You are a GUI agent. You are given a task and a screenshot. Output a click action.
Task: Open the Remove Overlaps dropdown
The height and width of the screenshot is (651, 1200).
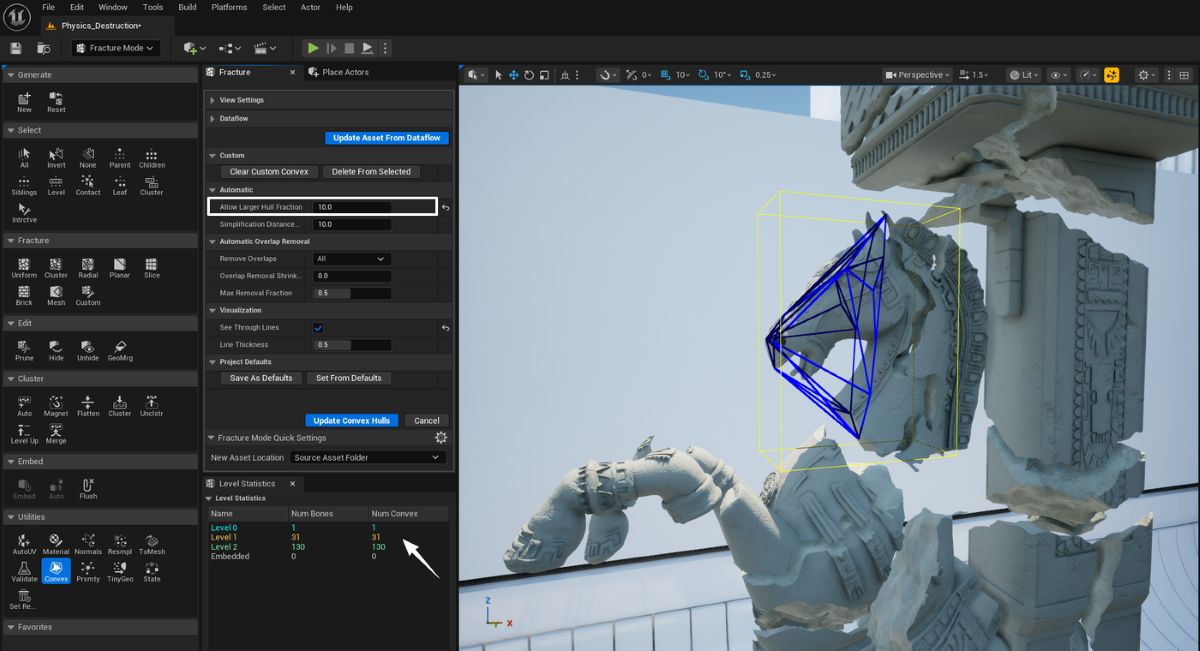(351, 259)
